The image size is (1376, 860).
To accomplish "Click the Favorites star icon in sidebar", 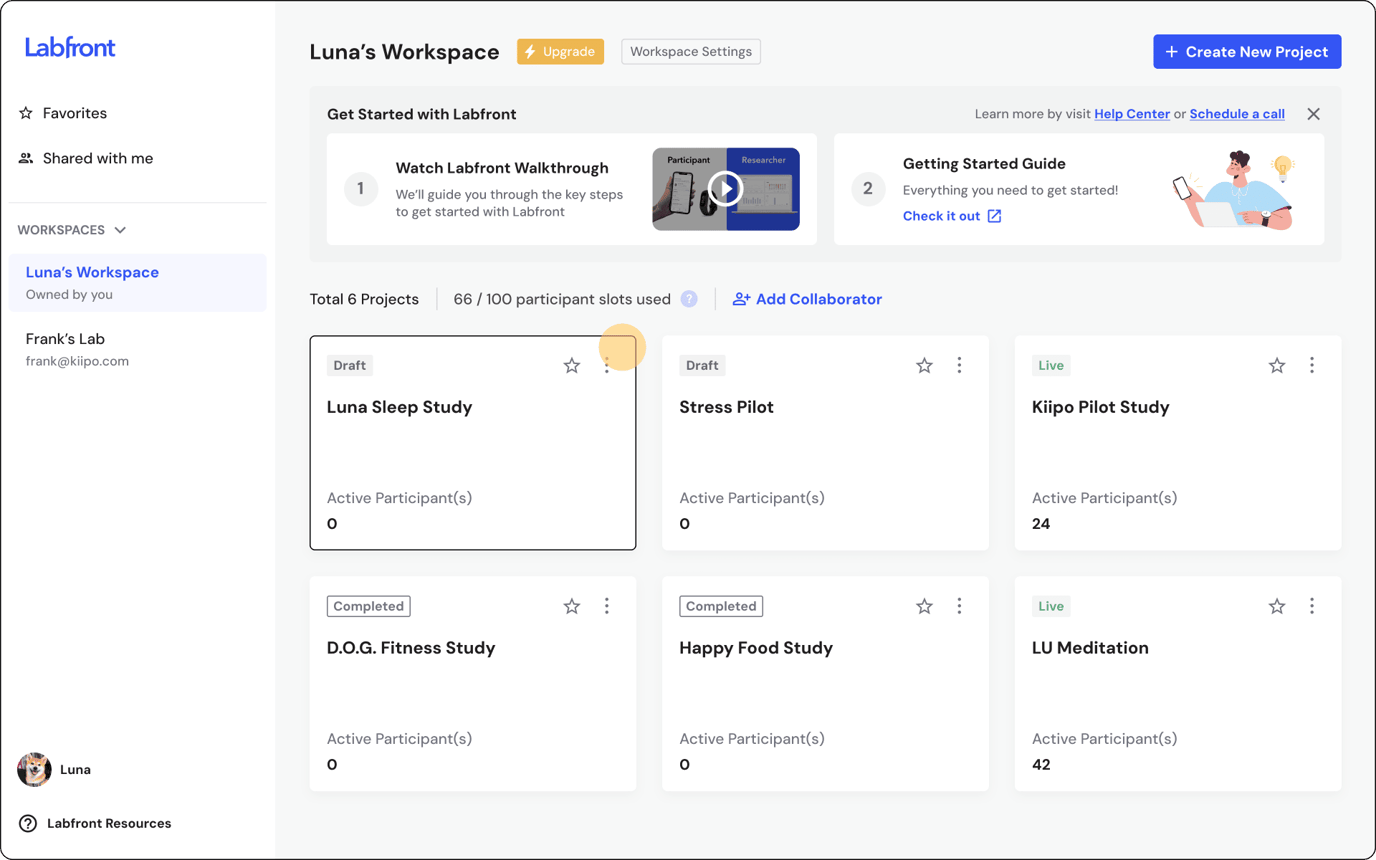I will tap(25, 113).
